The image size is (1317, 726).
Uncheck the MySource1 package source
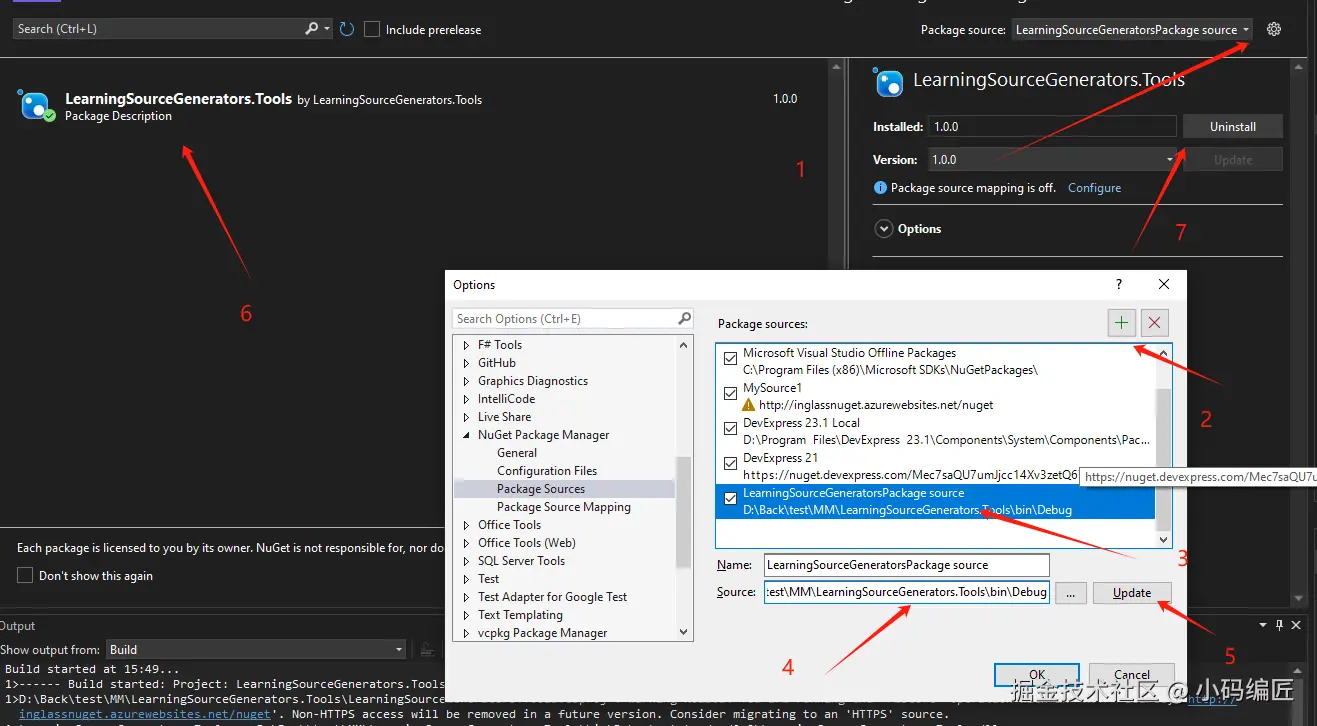(x=731, y=395)
